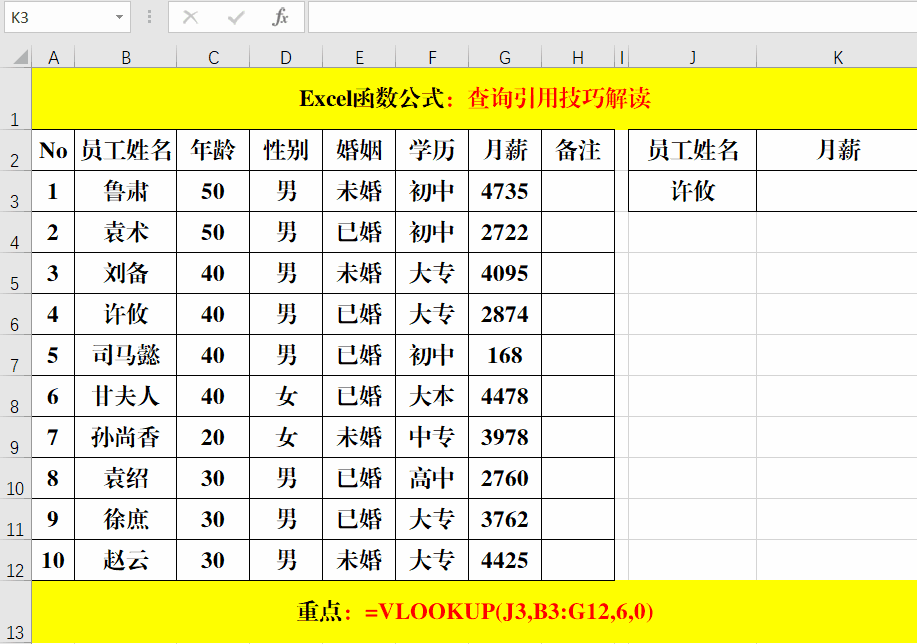Select cell J3 containing '许攸'
Image resolution: width=917 pixels, height=644 pixels.
click(x=692, y=191)
